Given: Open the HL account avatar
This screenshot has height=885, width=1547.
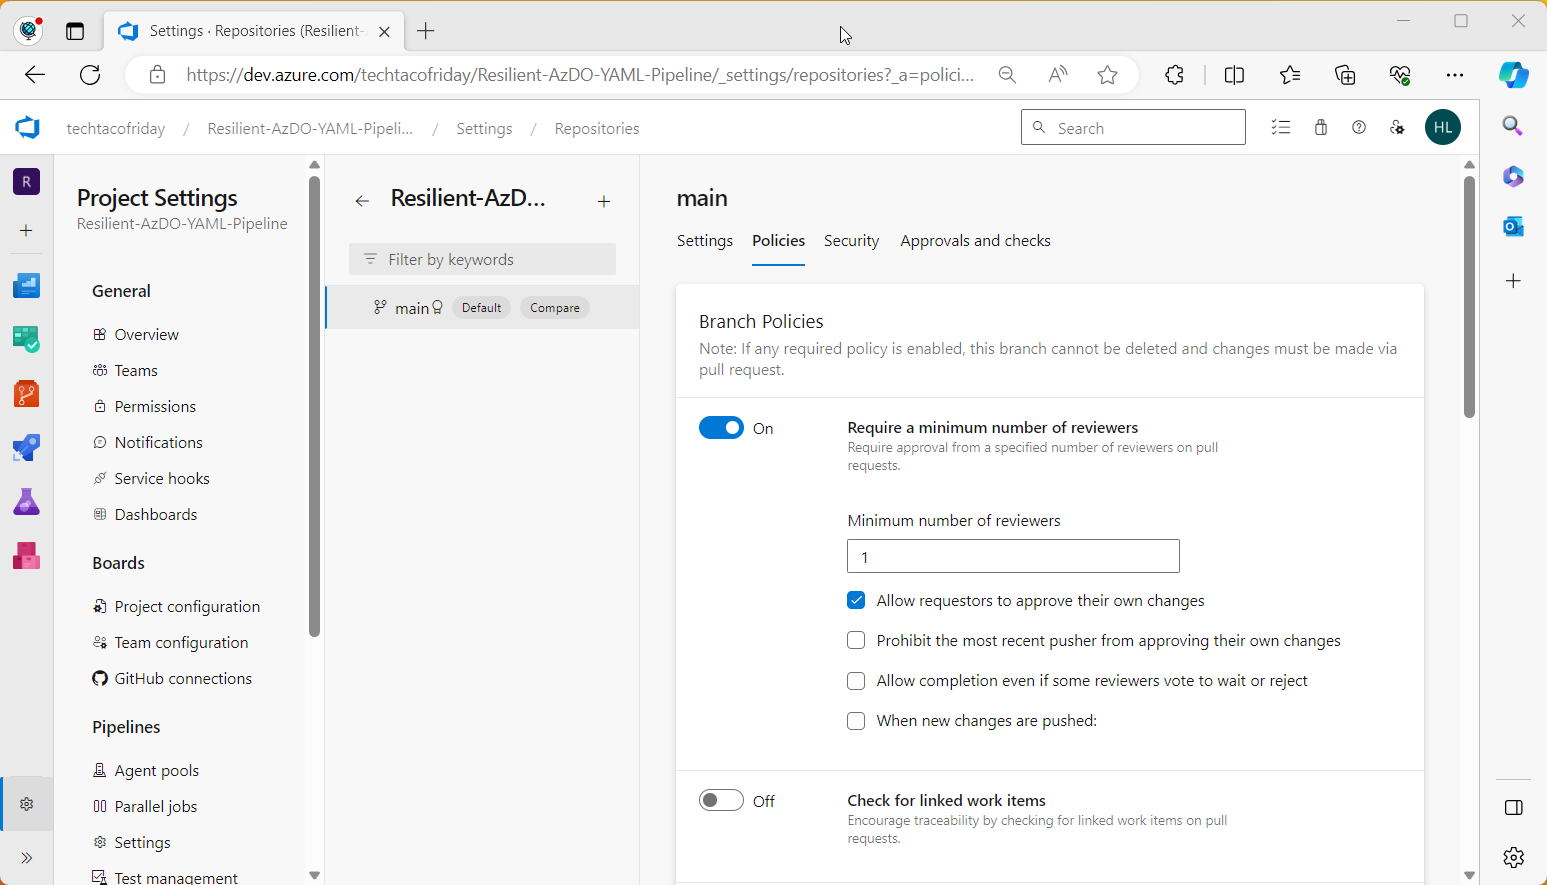Looking at the screenshot, I should 1443,127.
